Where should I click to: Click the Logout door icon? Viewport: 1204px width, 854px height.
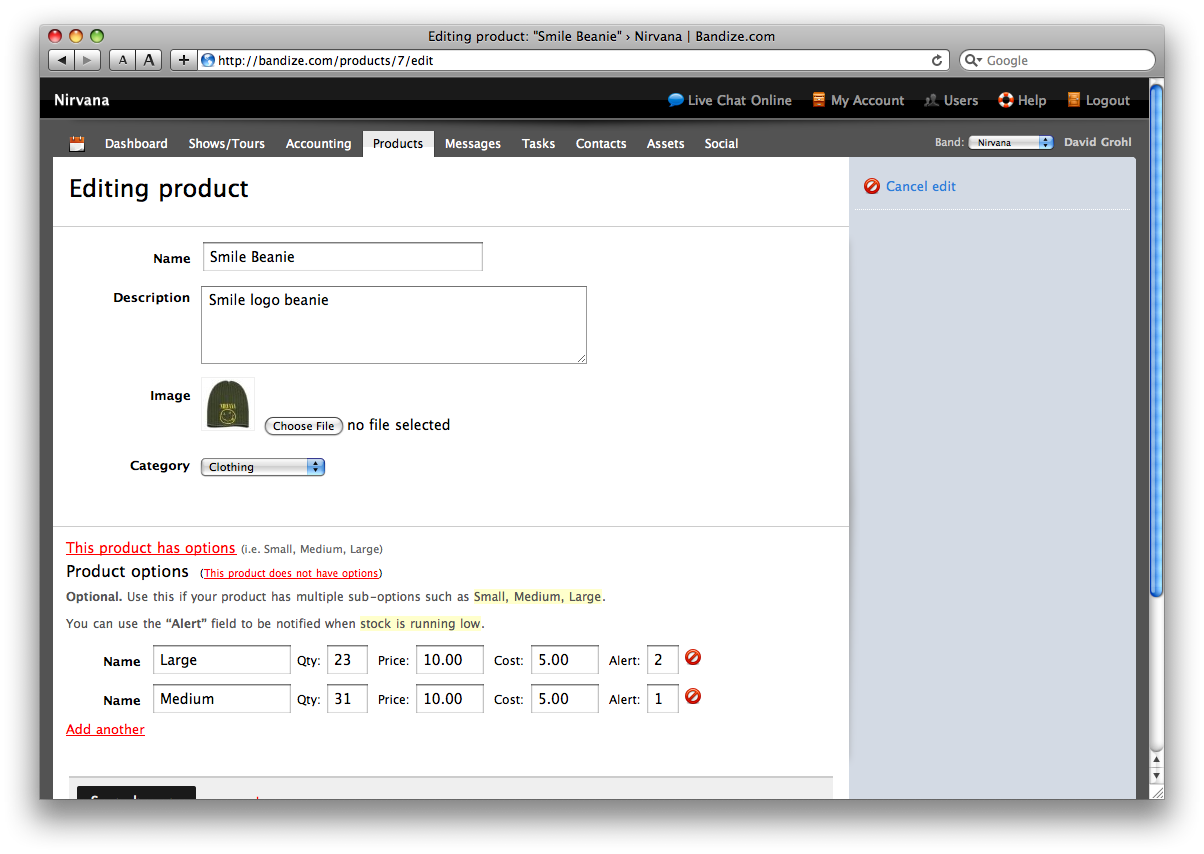[1074, 100]
